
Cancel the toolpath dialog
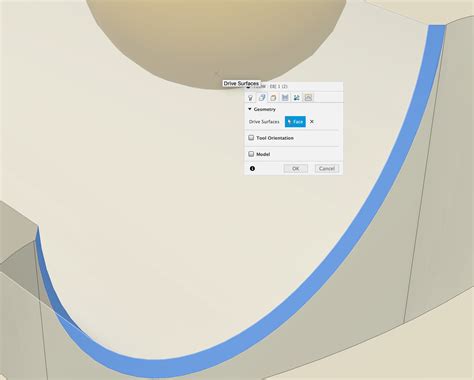coord(327,169)
